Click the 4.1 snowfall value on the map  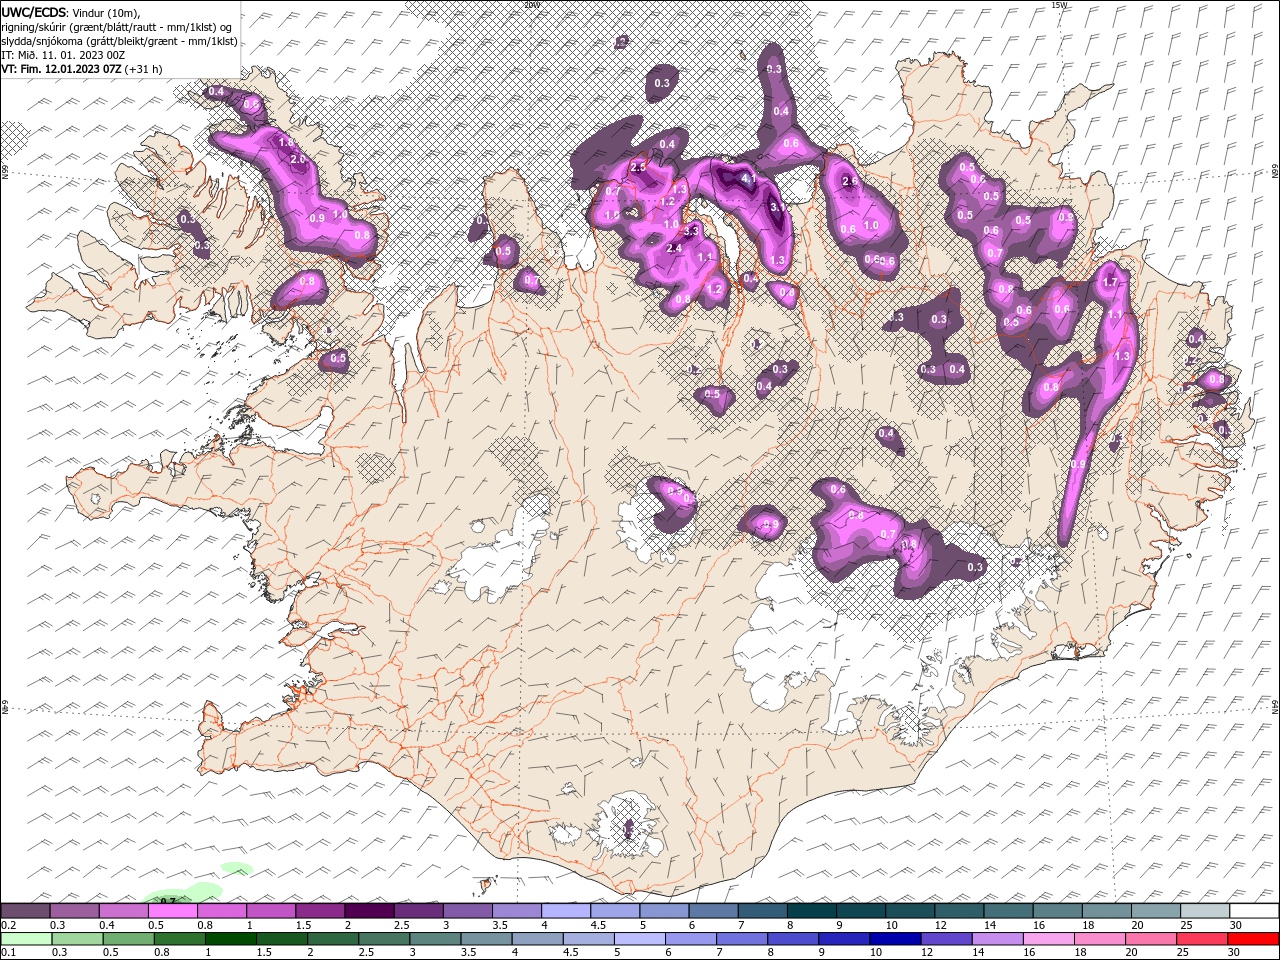click(750, 178)
